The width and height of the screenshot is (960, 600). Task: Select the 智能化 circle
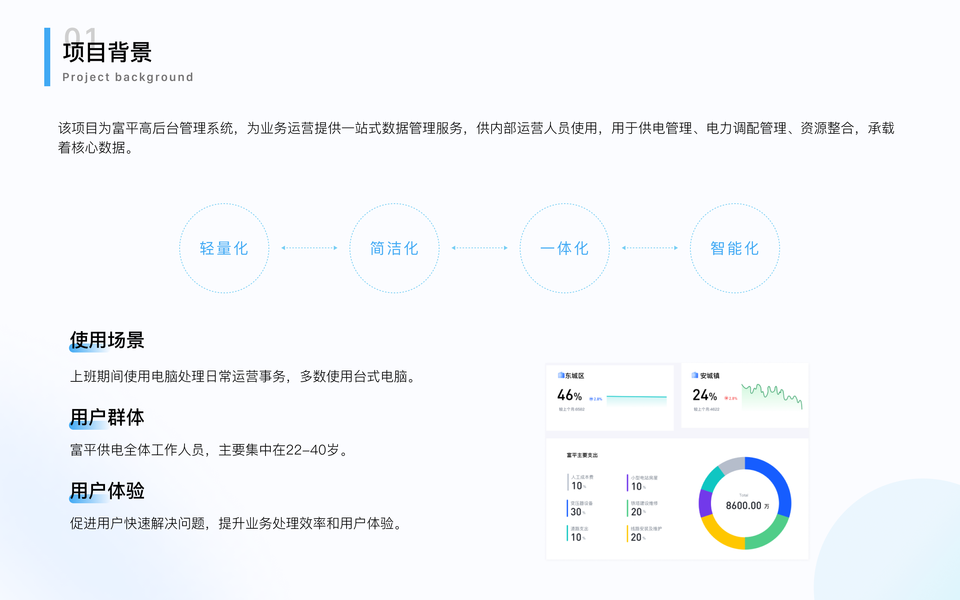[x=735, y=248]
